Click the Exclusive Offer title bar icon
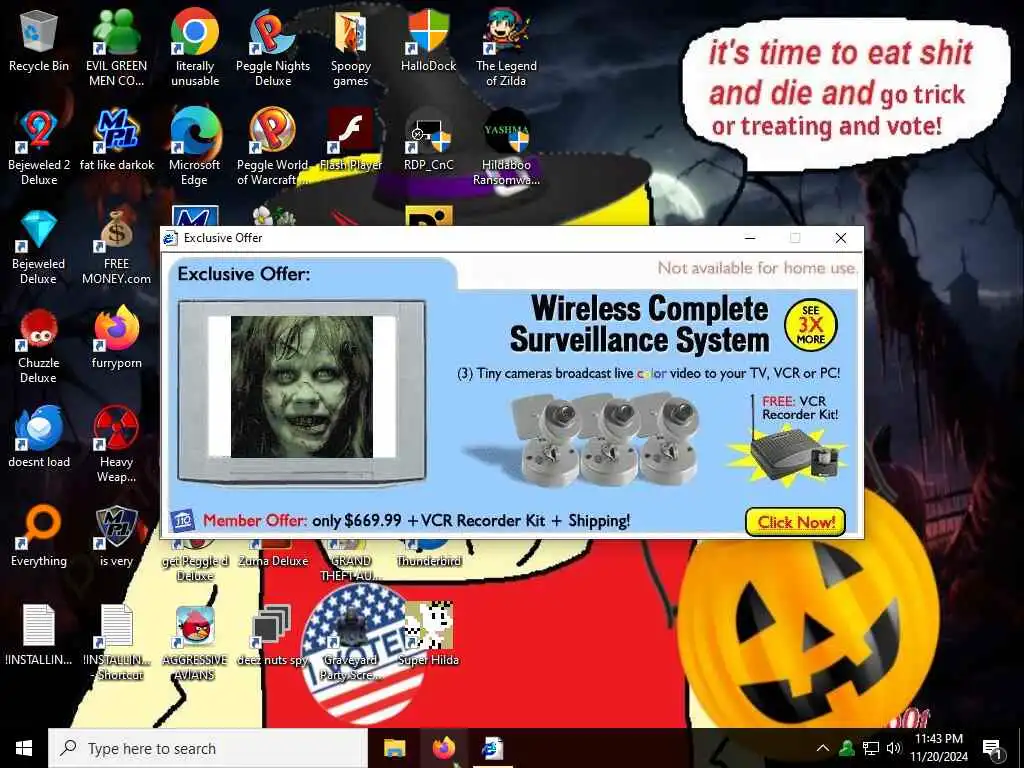The width and height of the screenshot is (1024, 768). (x=170, y=238)
